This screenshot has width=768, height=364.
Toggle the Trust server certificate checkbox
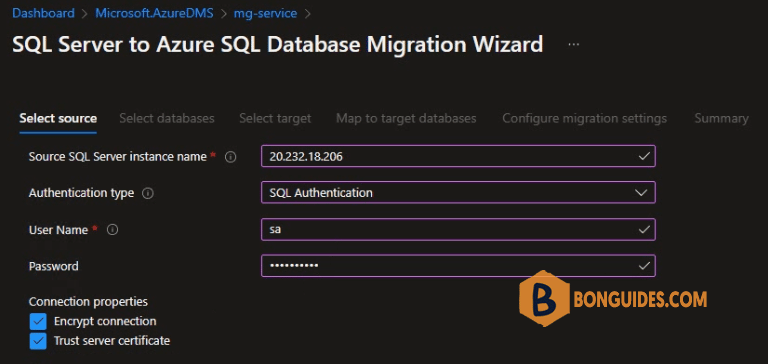point(38,341)
